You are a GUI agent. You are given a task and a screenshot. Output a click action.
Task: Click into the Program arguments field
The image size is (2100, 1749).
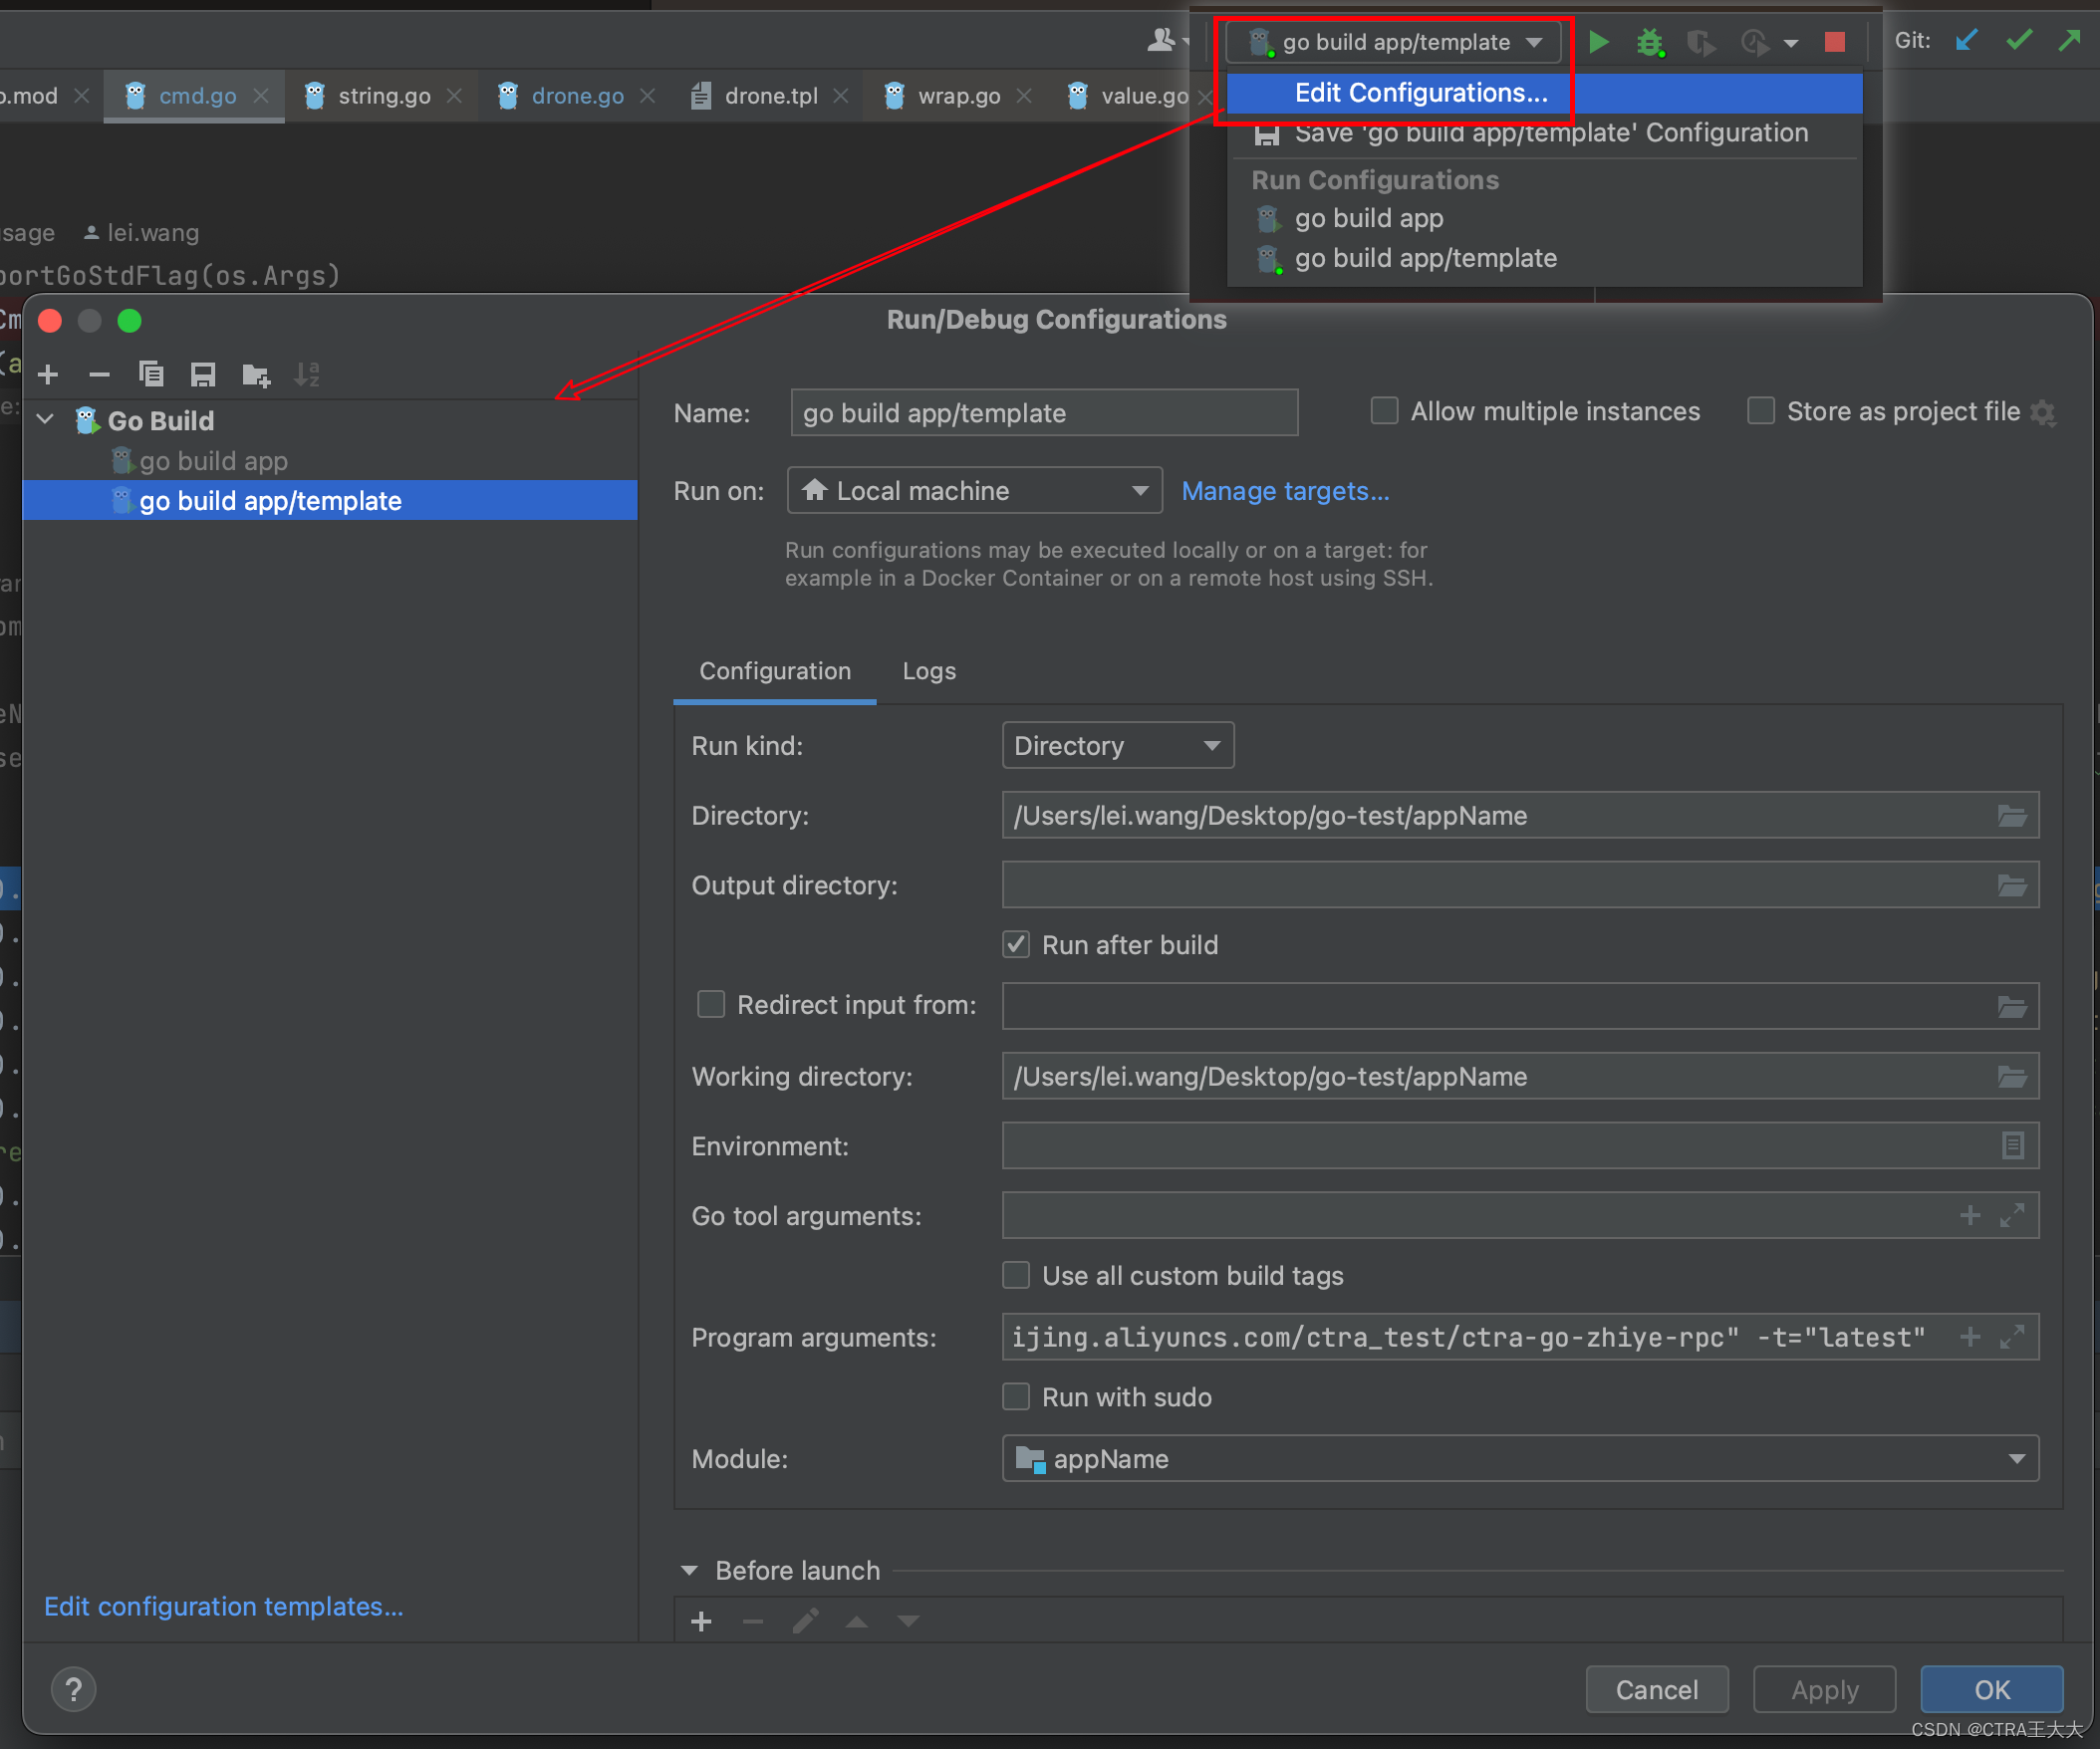coord(1470,1338)
